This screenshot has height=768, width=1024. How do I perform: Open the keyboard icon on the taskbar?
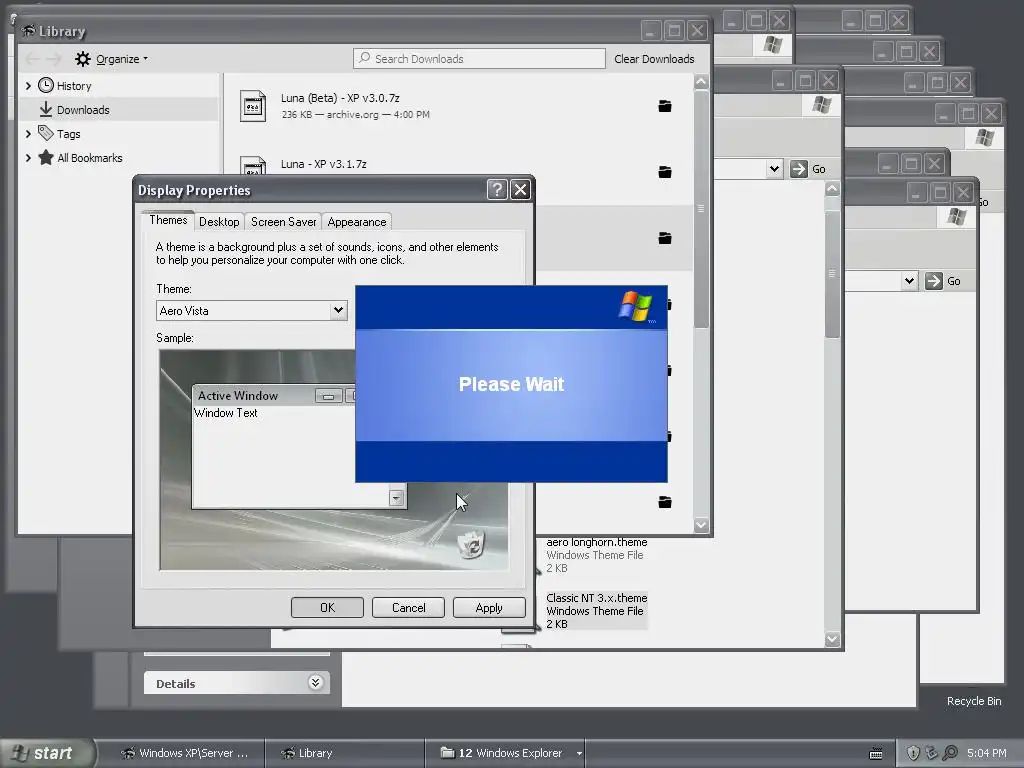[x=876, y=754]
